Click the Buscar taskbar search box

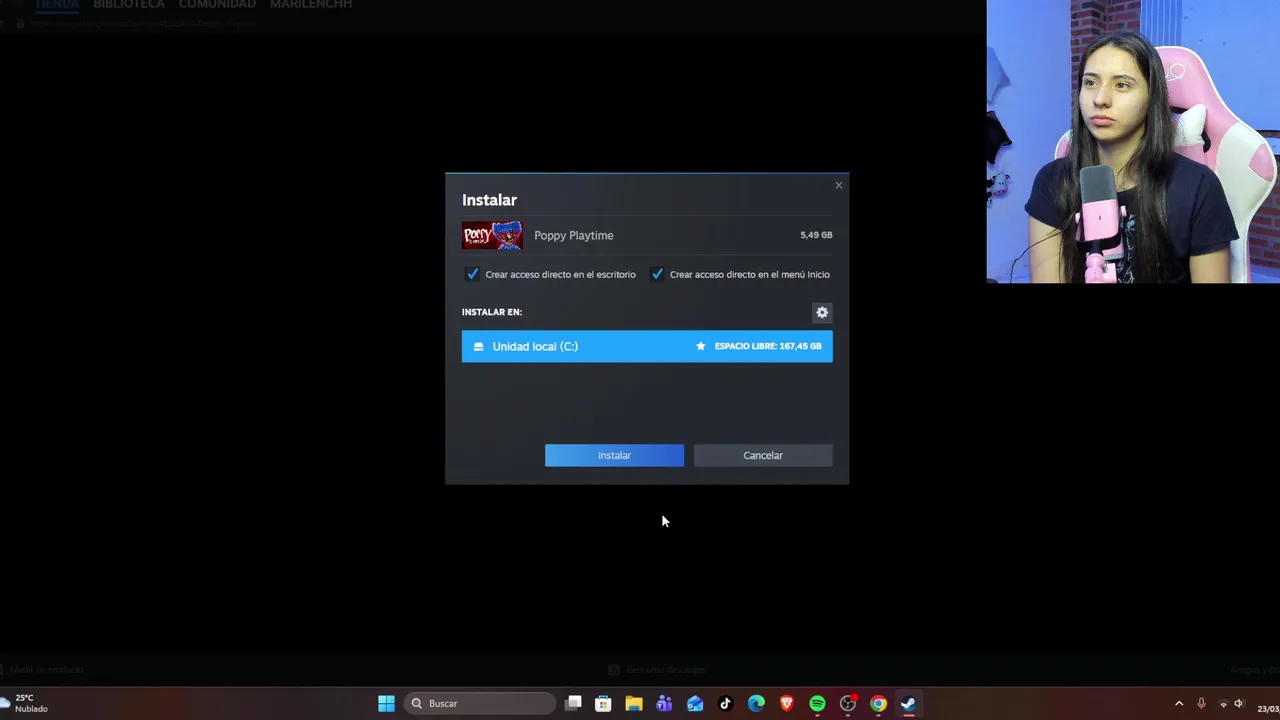481,704
